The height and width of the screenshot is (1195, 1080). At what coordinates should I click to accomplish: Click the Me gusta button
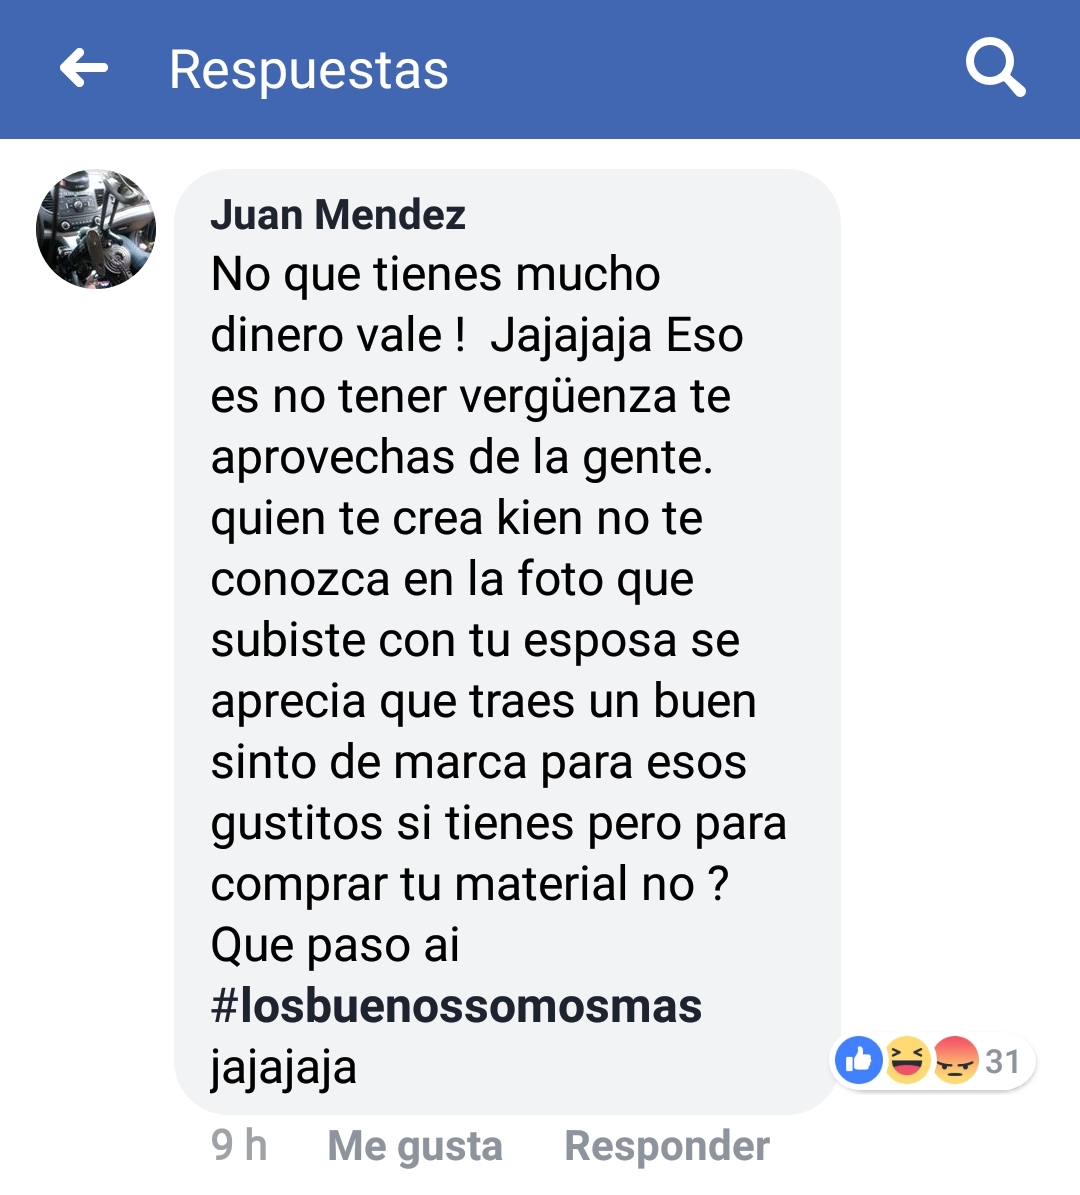(415, 1145)
